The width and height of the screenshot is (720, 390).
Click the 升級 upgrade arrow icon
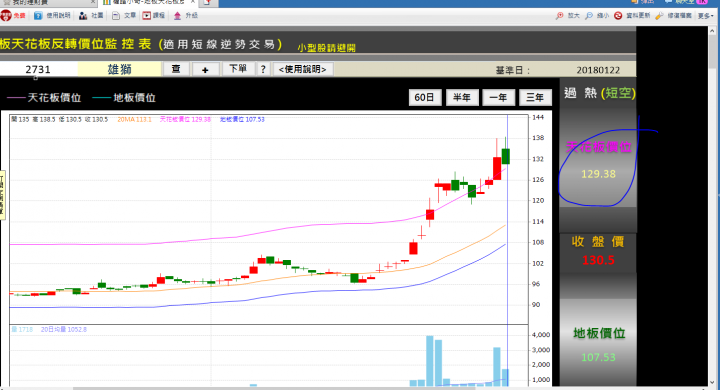tap(178, 16)
